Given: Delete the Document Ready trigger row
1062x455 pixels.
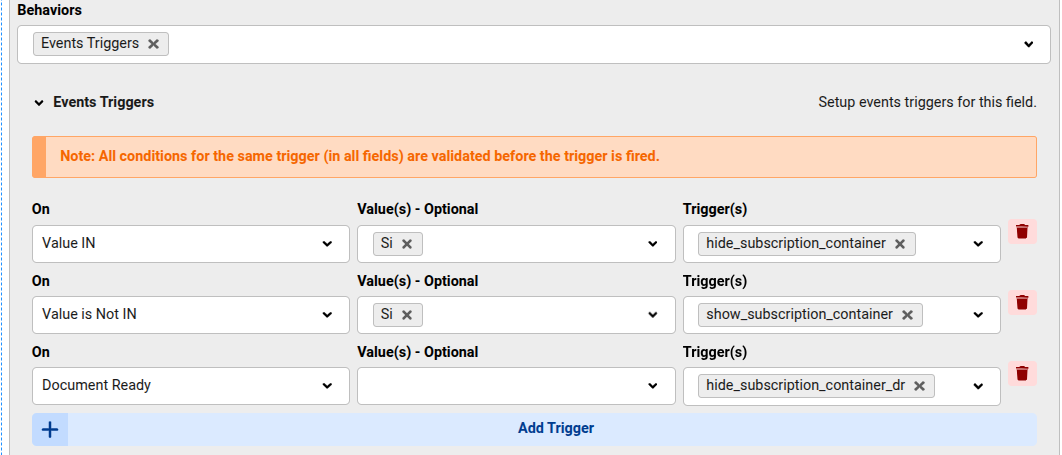Looking at the screenshot, I should 1022,373.
